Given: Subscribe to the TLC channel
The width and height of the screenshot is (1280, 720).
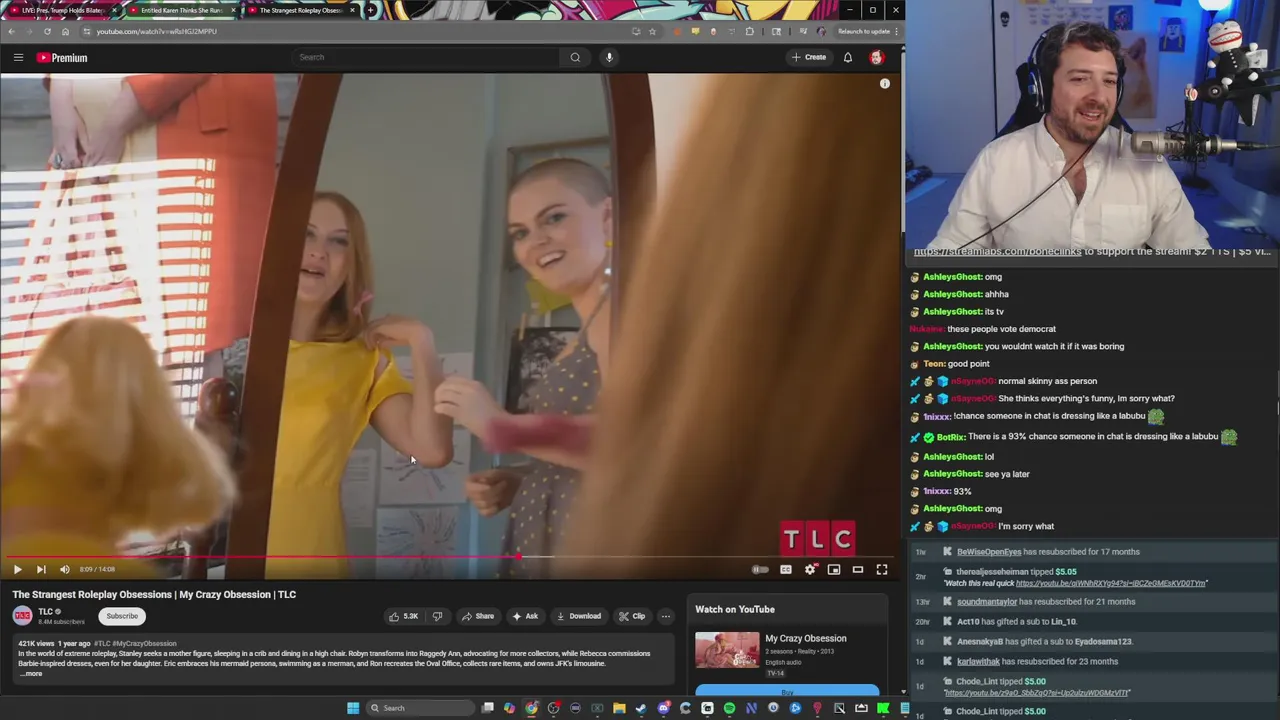Looking at the screenshot, I should [x=122, y=616].
